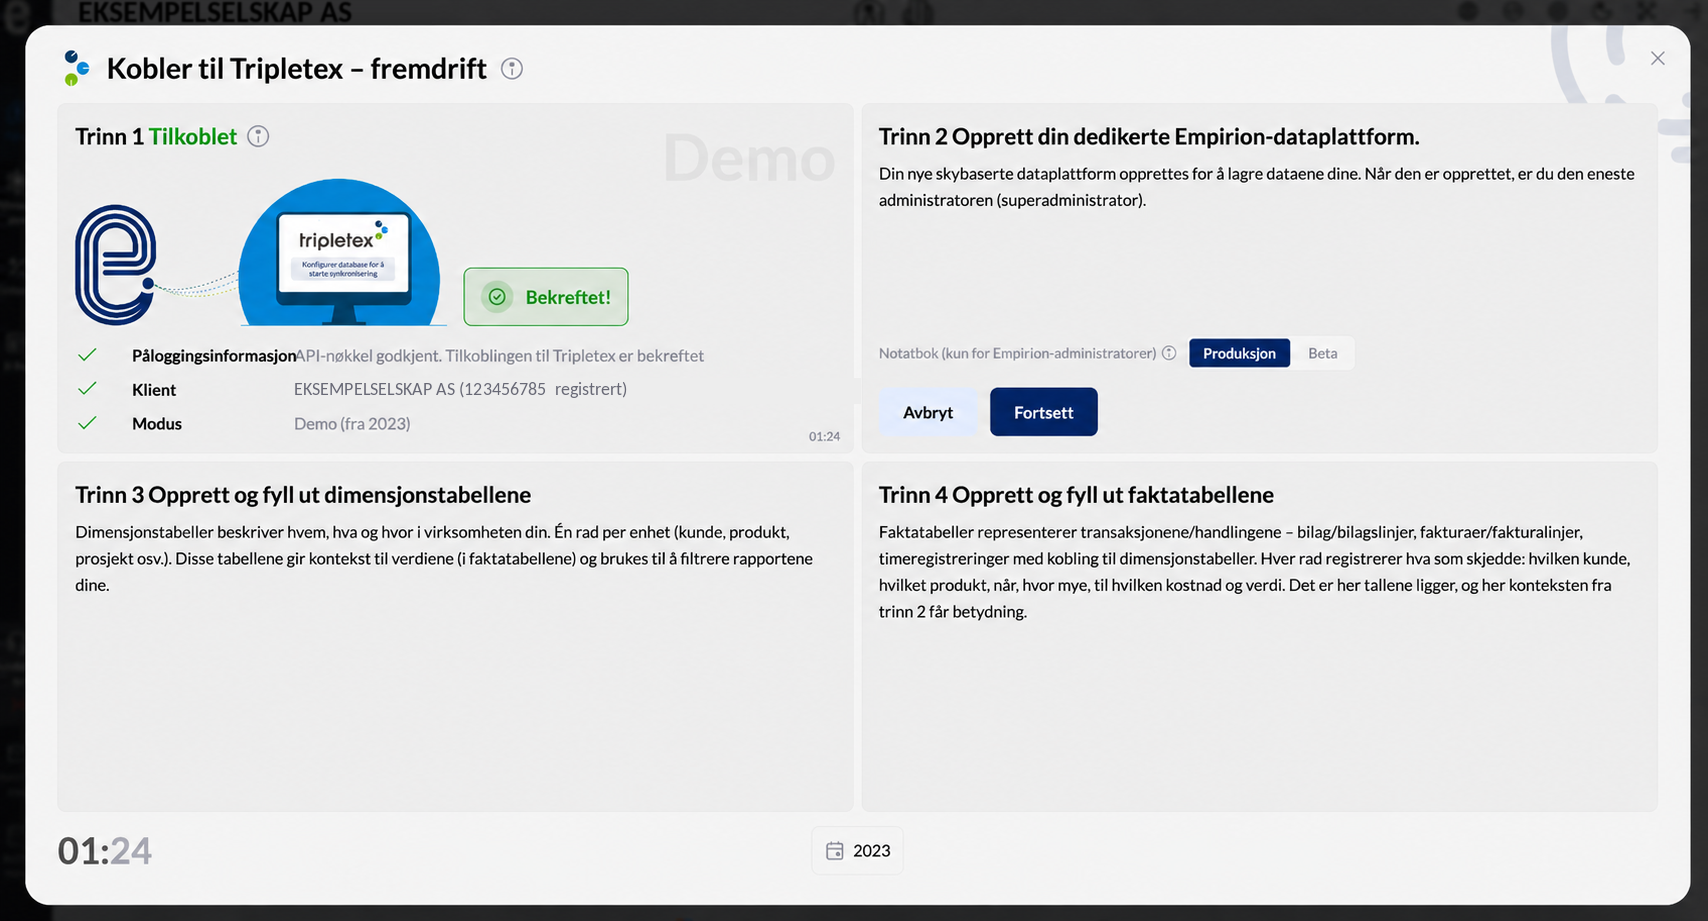
Task: Click the Tripletex logo icon in the header
Action: point(76,68)
